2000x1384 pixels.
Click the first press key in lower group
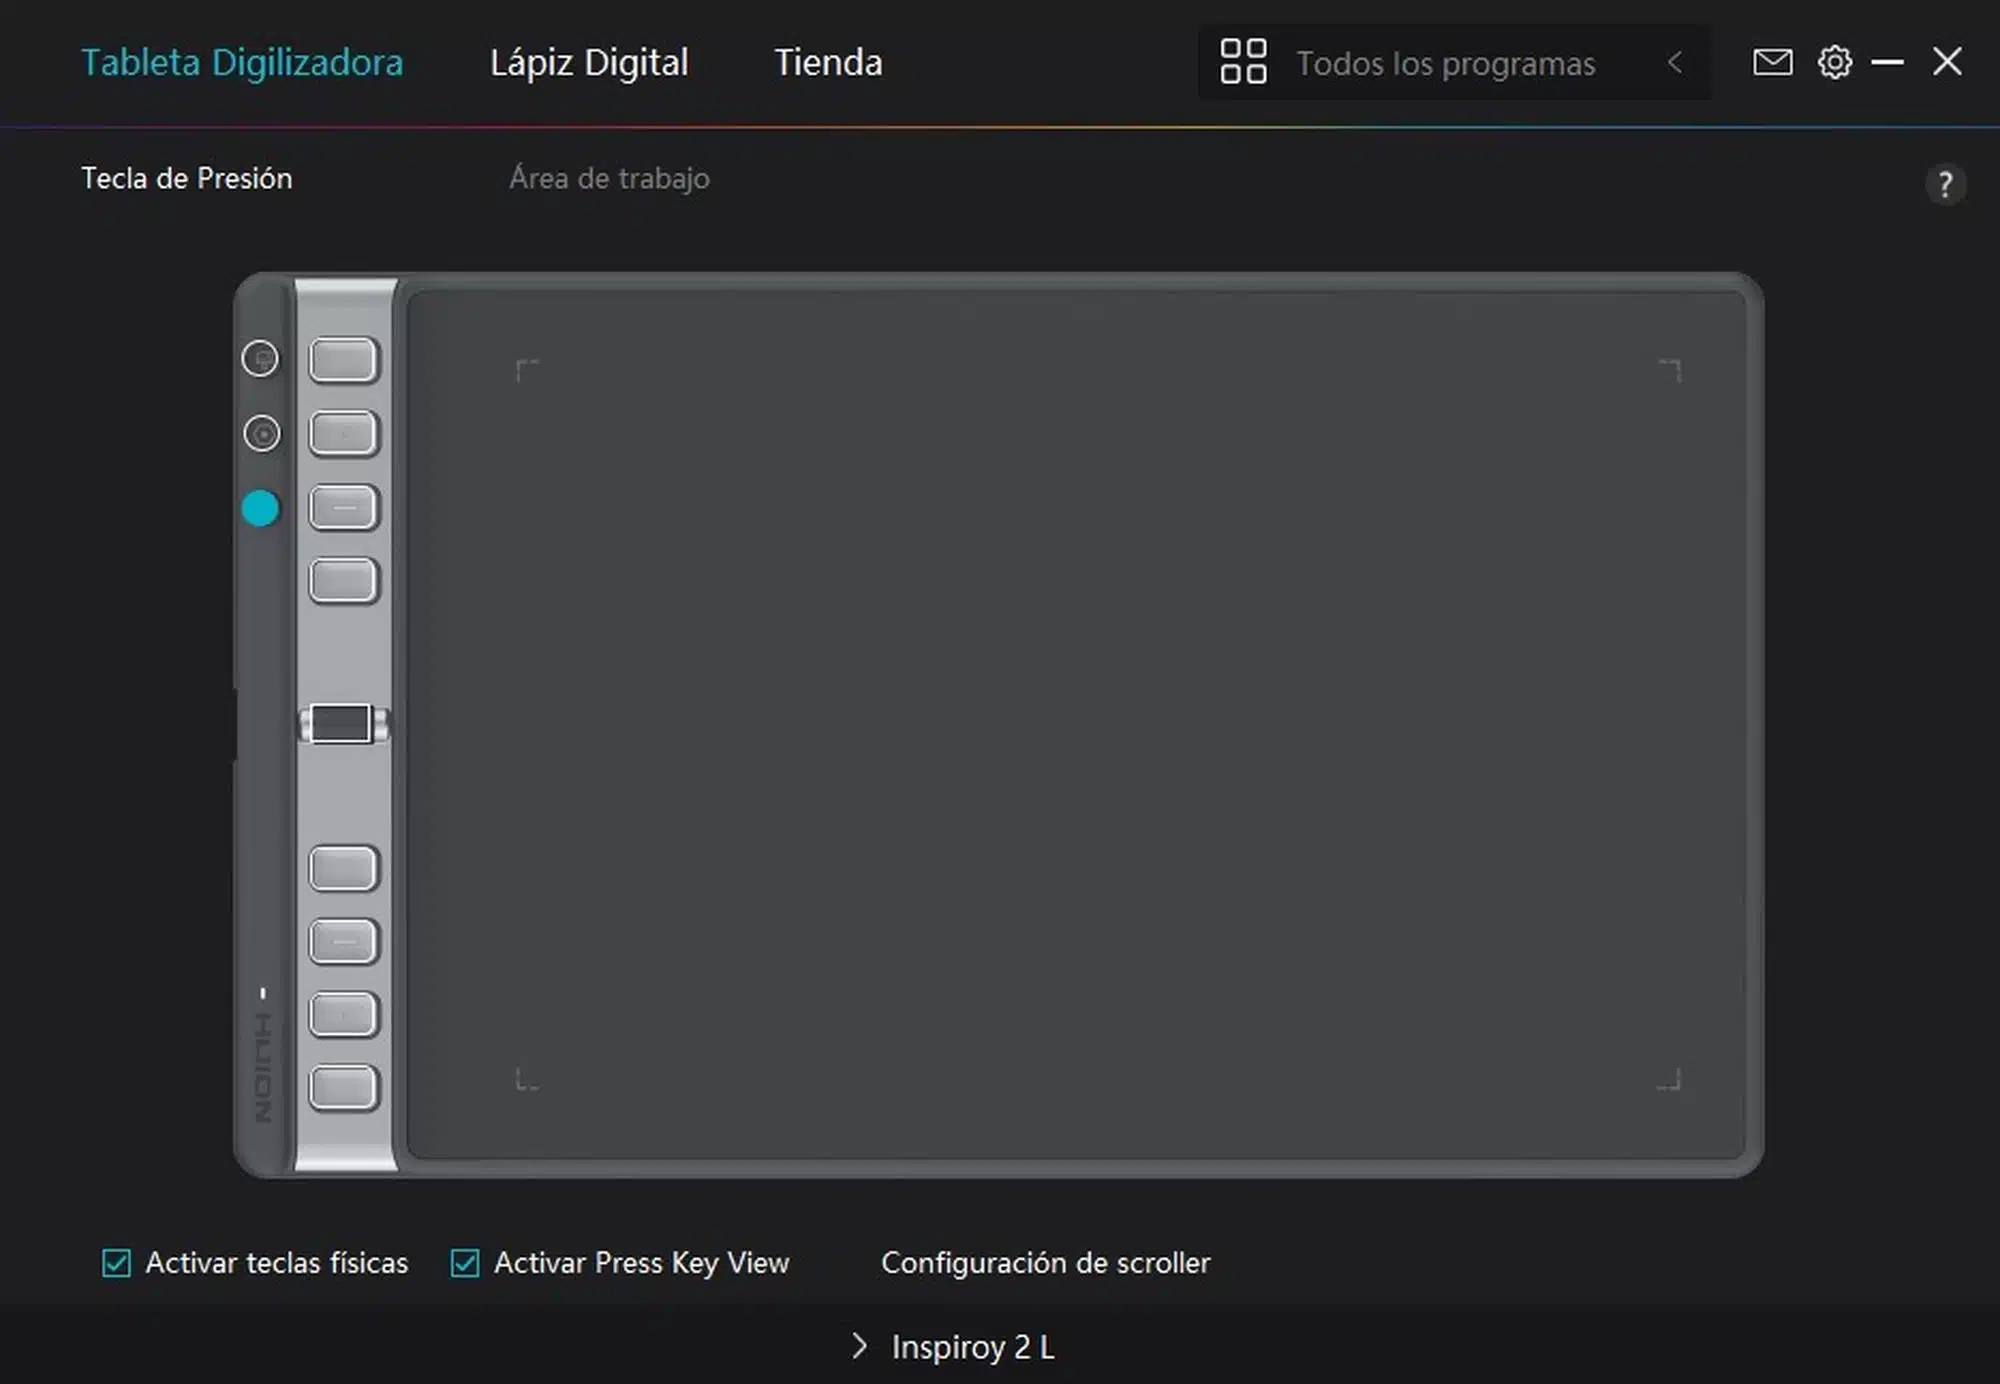click(343, 868)
